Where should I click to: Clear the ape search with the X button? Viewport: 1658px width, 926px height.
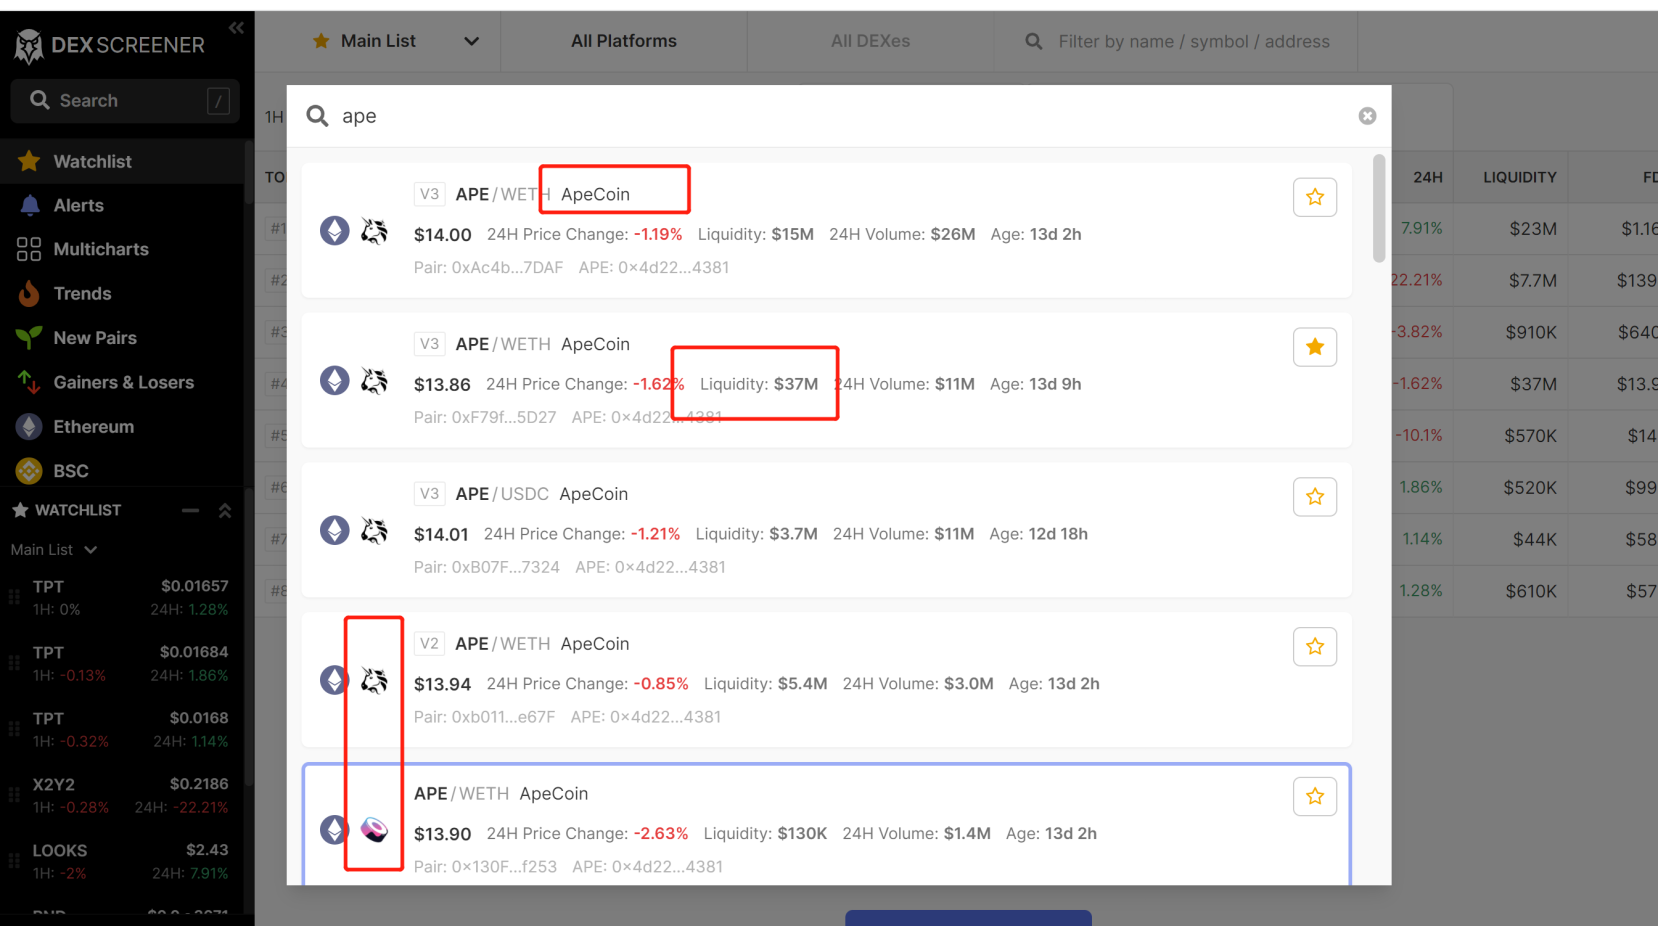[x=1367, y=116]
